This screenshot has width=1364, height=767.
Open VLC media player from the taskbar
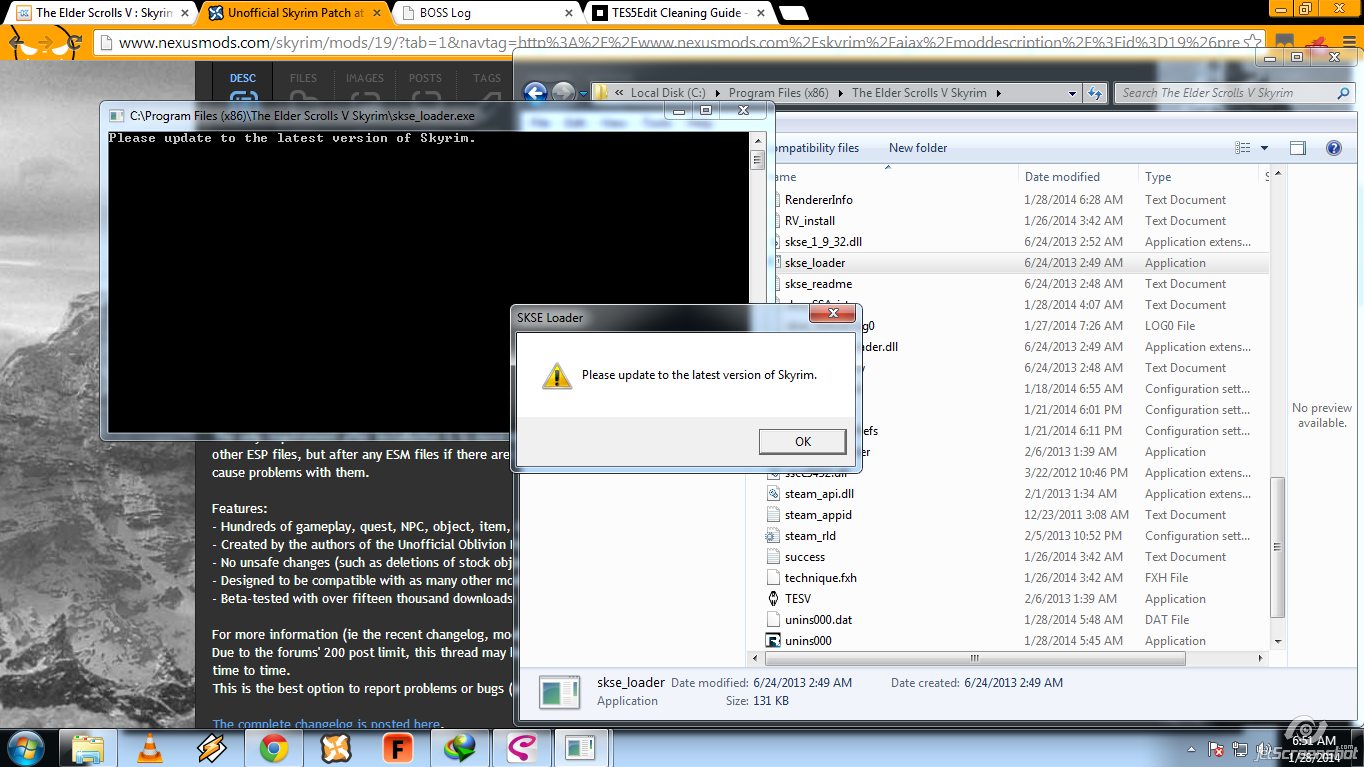tap(149, 748)
